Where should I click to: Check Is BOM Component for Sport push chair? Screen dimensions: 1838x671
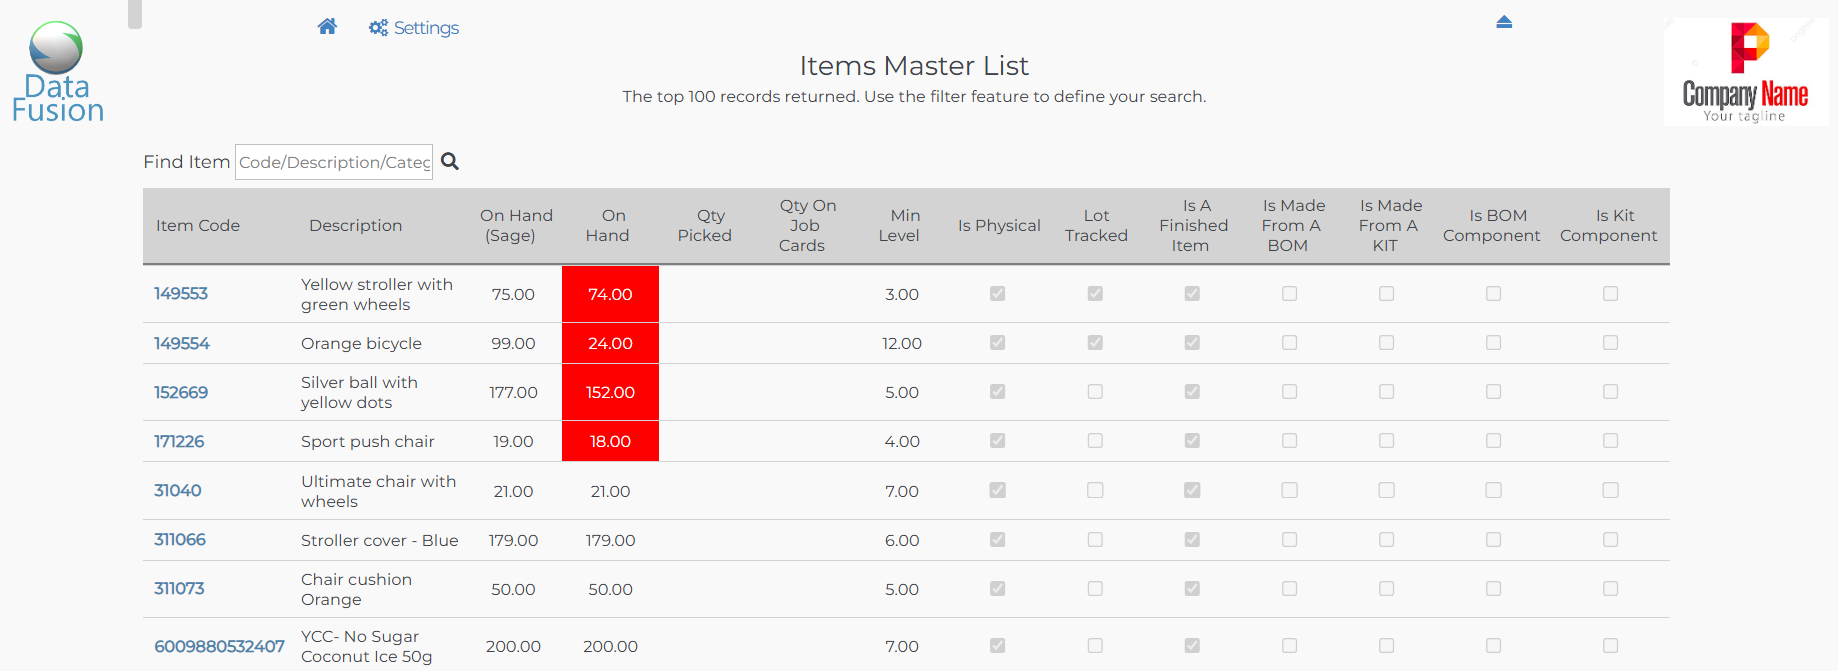(1493, 441)
